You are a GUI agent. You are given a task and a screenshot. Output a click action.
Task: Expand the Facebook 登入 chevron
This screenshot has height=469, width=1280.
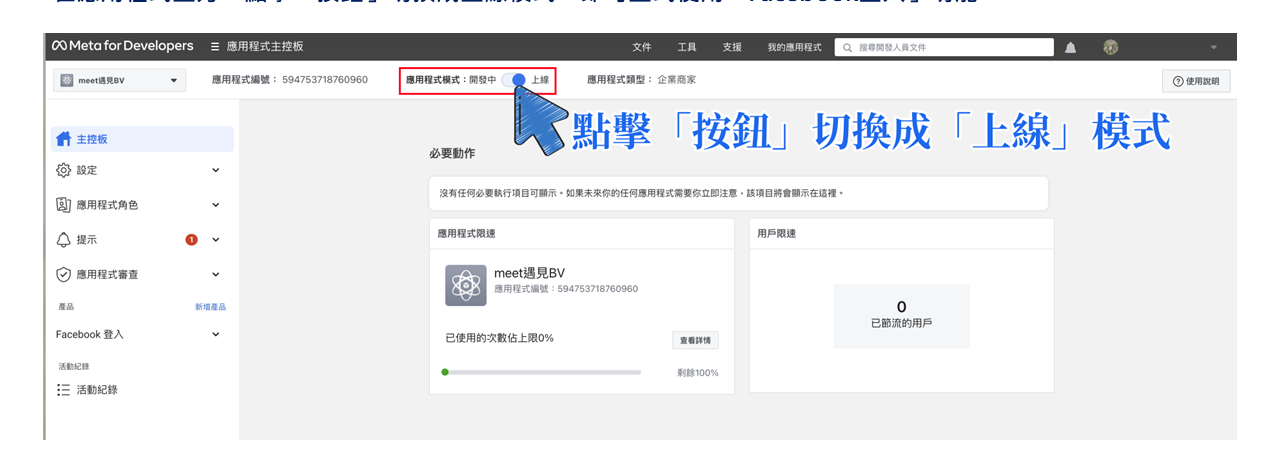point(216,334)
